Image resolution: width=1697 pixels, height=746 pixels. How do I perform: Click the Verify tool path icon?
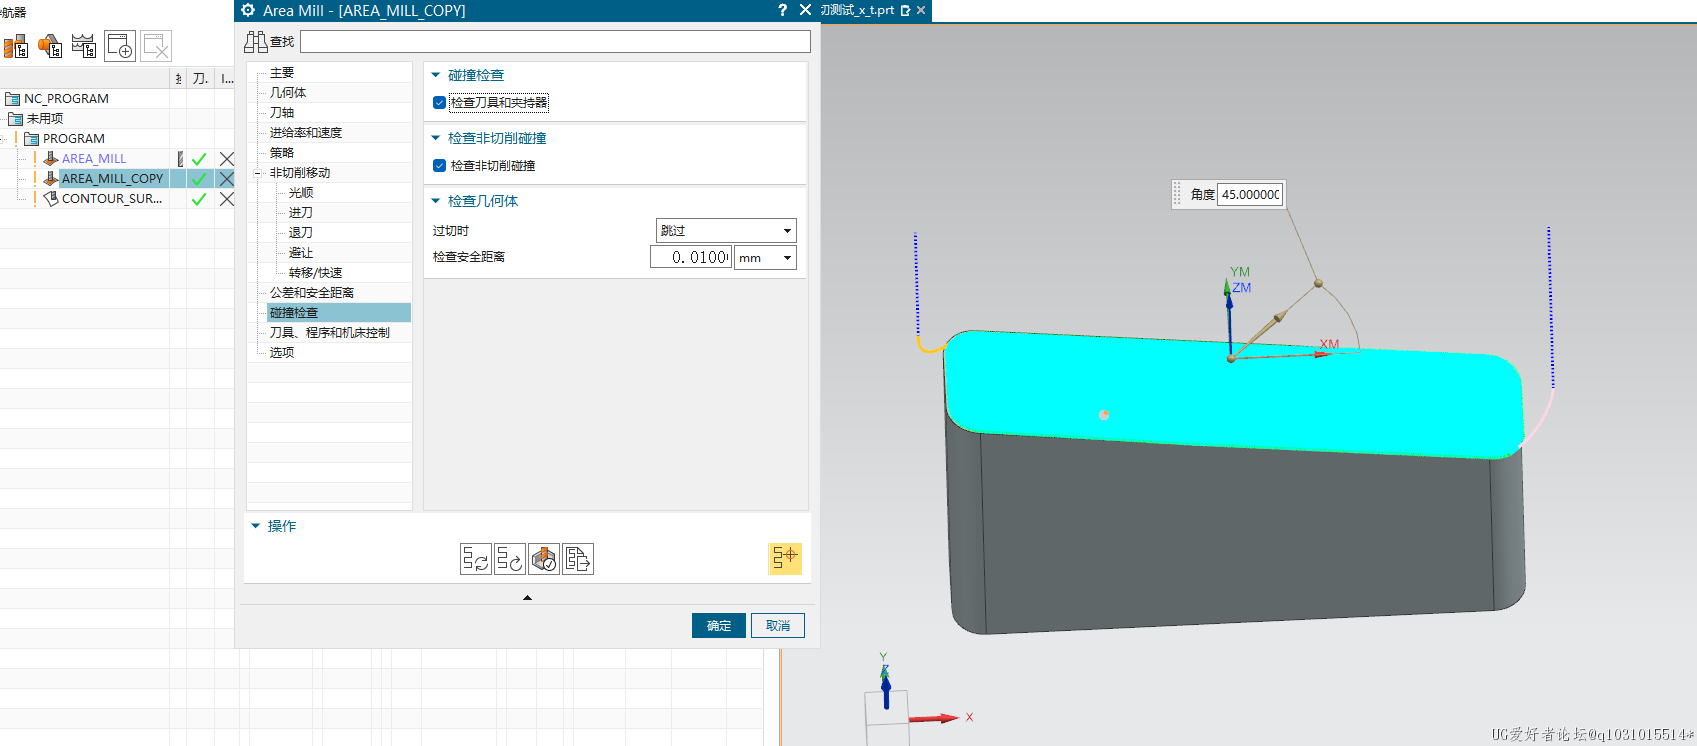coord(544,559)
